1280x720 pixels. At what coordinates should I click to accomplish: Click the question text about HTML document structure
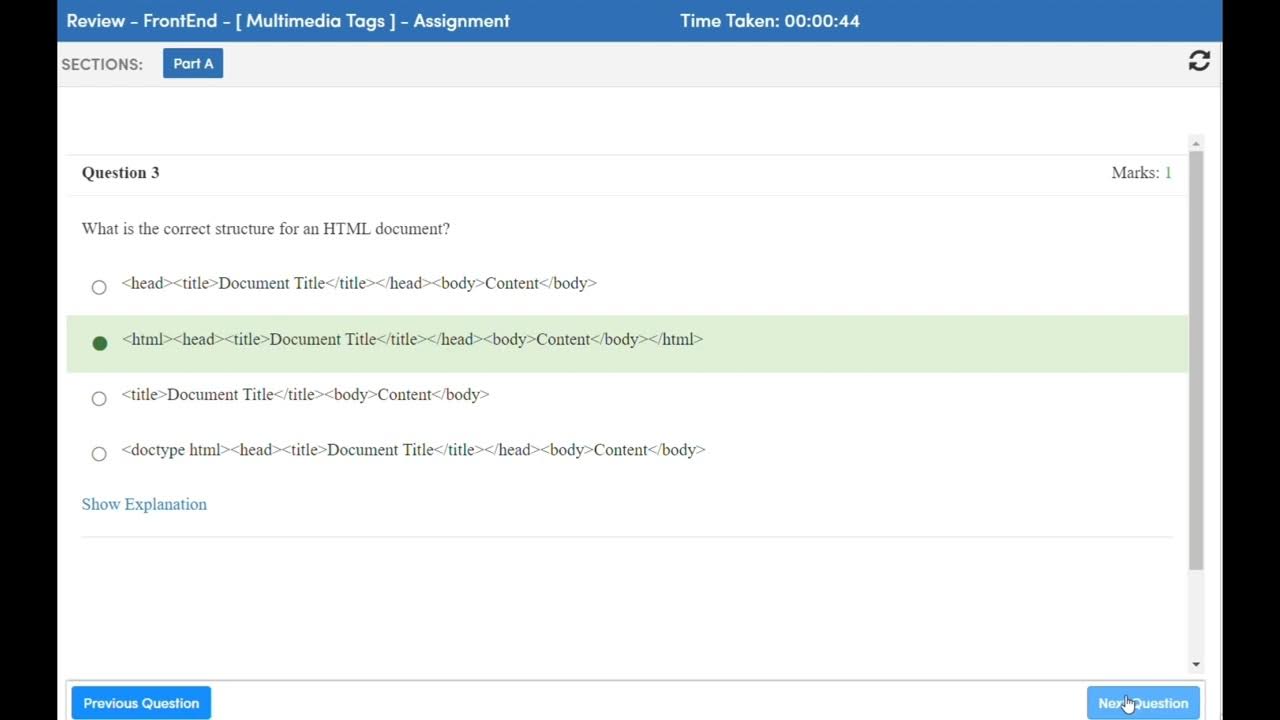[x=266, y=229]
